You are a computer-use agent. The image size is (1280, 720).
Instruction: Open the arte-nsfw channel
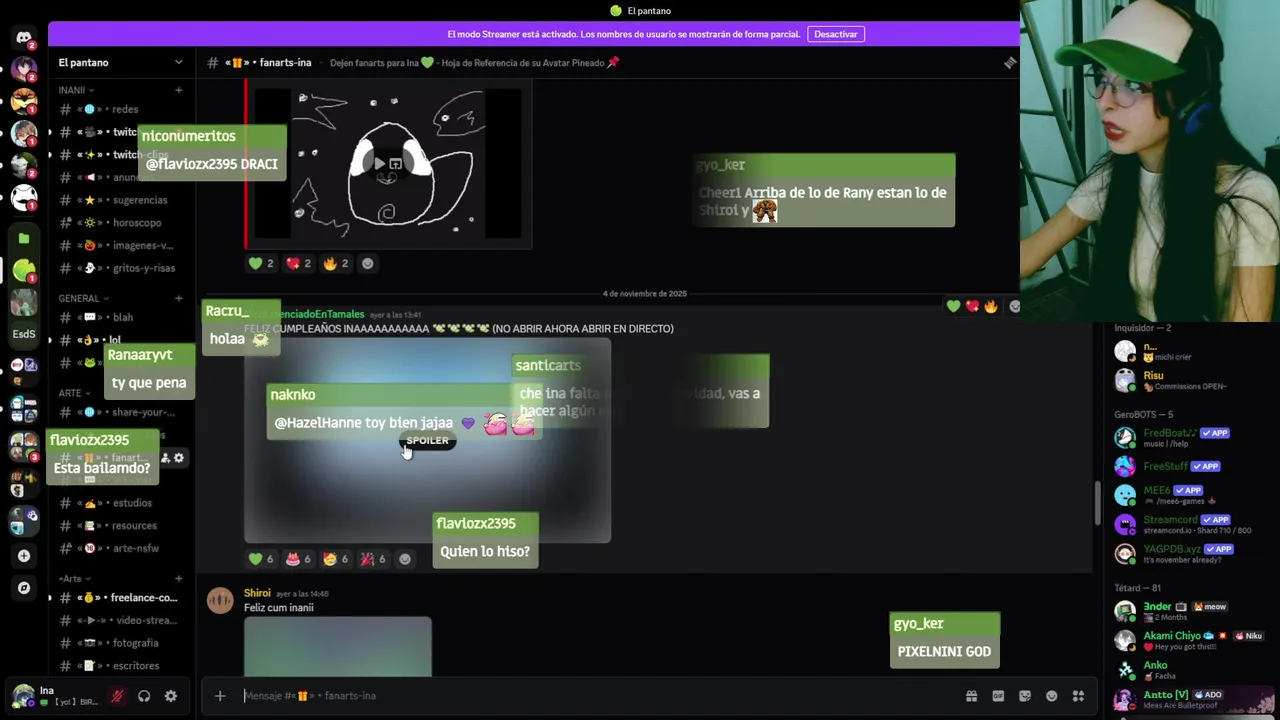[120, 548]
